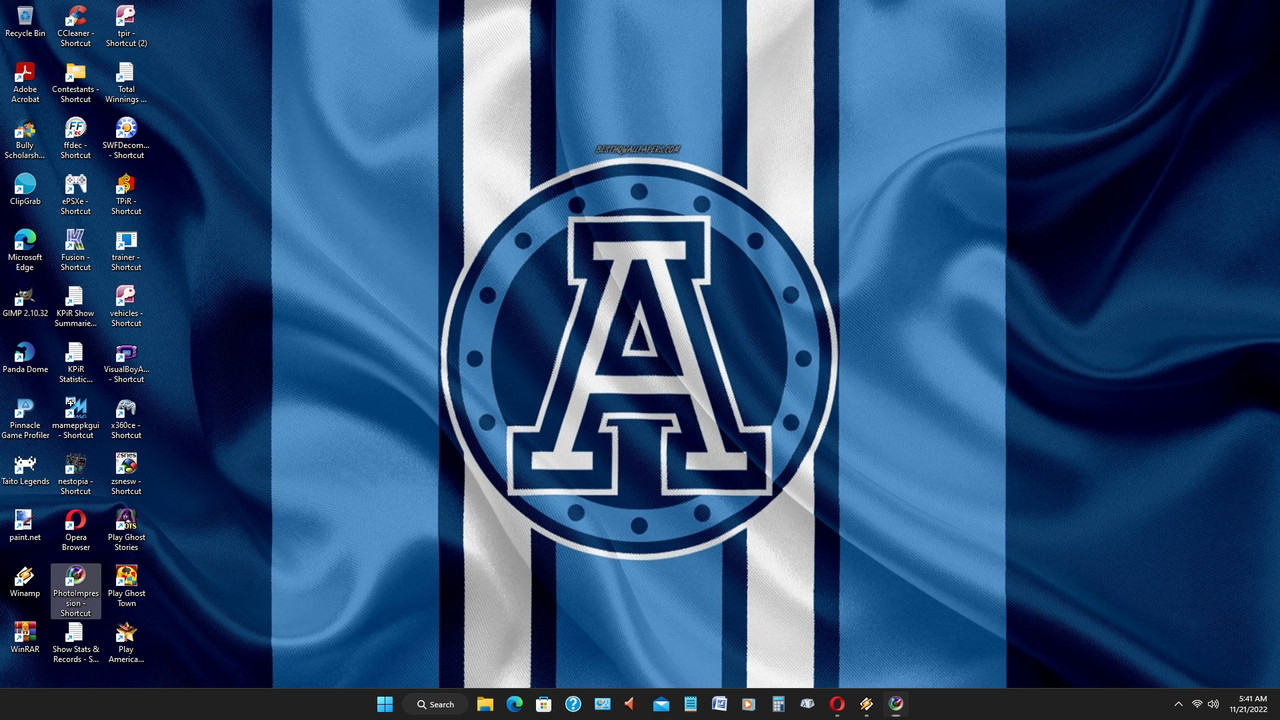Open Microsoft Store from the taskbar
This screenshot has height=720, width=1280.
(544, 704)
